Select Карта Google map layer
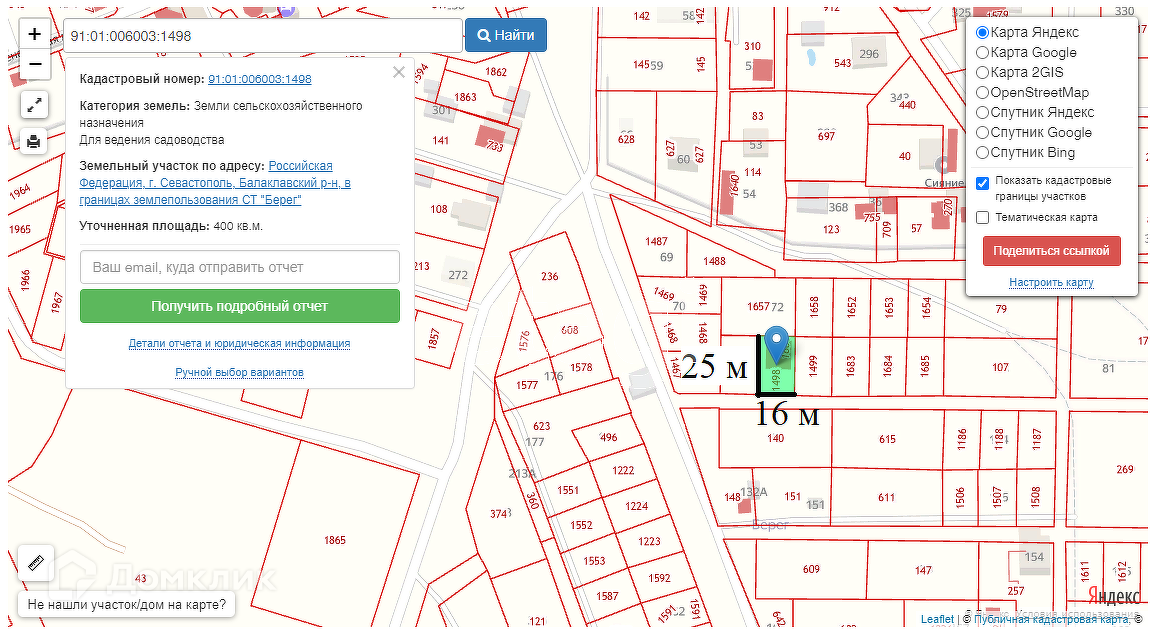The height and width of the screenshot is (635, 1152). [982, 52]
